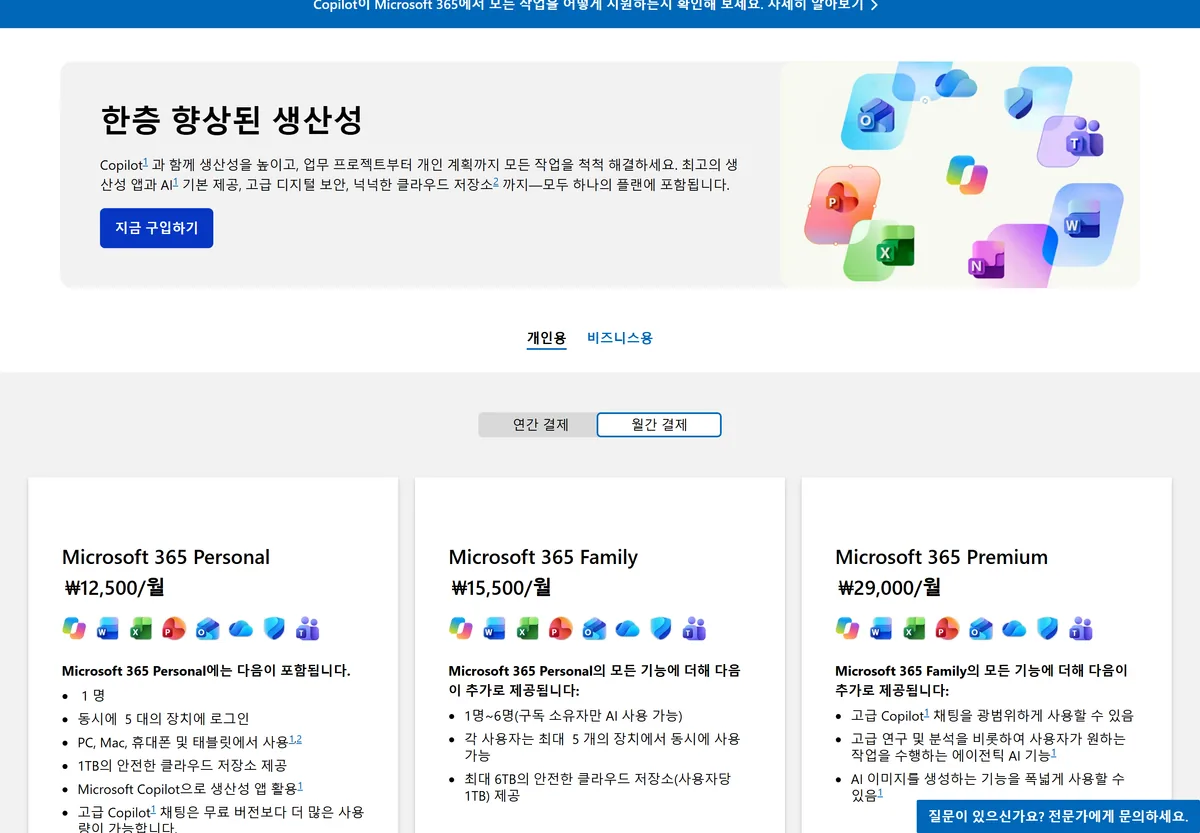Viewport: 1200px width, 833px height.
Task: Click footnote 1 after Copilot in the hero text
Action: [x=146, y=160]
